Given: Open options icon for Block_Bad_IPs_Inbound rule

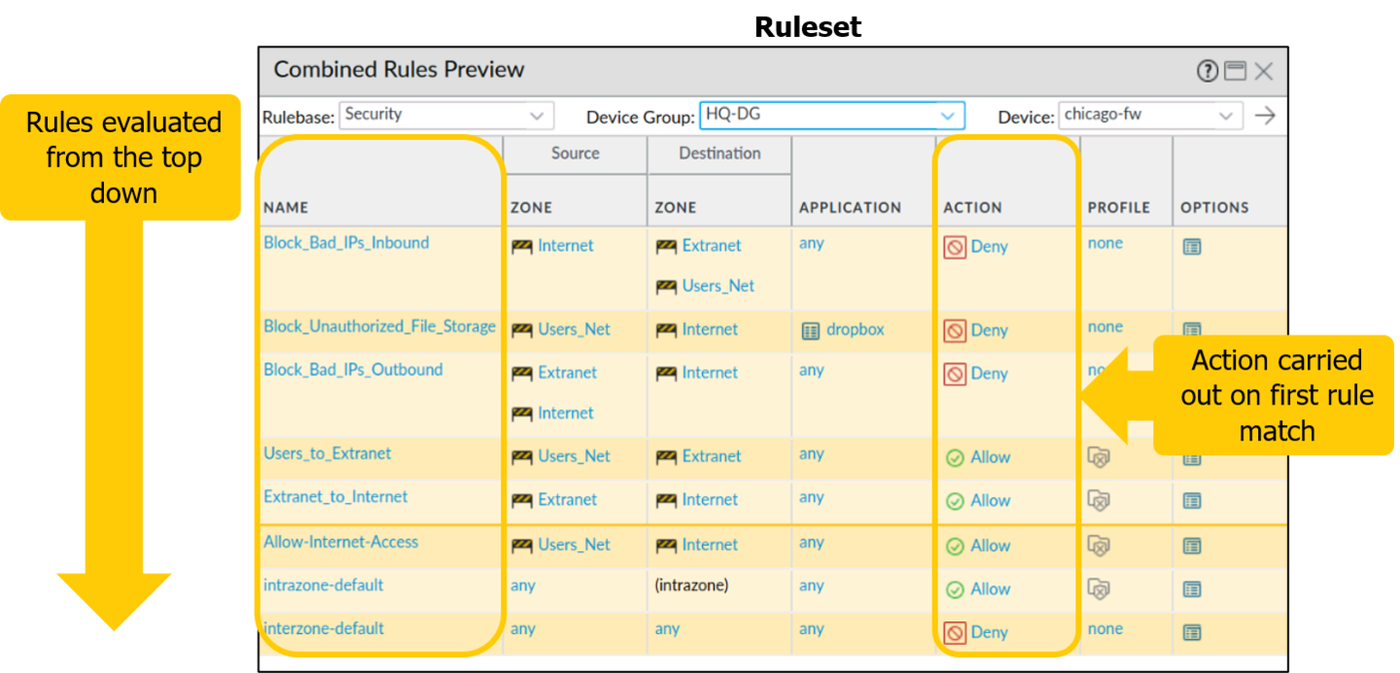Looking at the screenshot, I should pos(1192,246).
